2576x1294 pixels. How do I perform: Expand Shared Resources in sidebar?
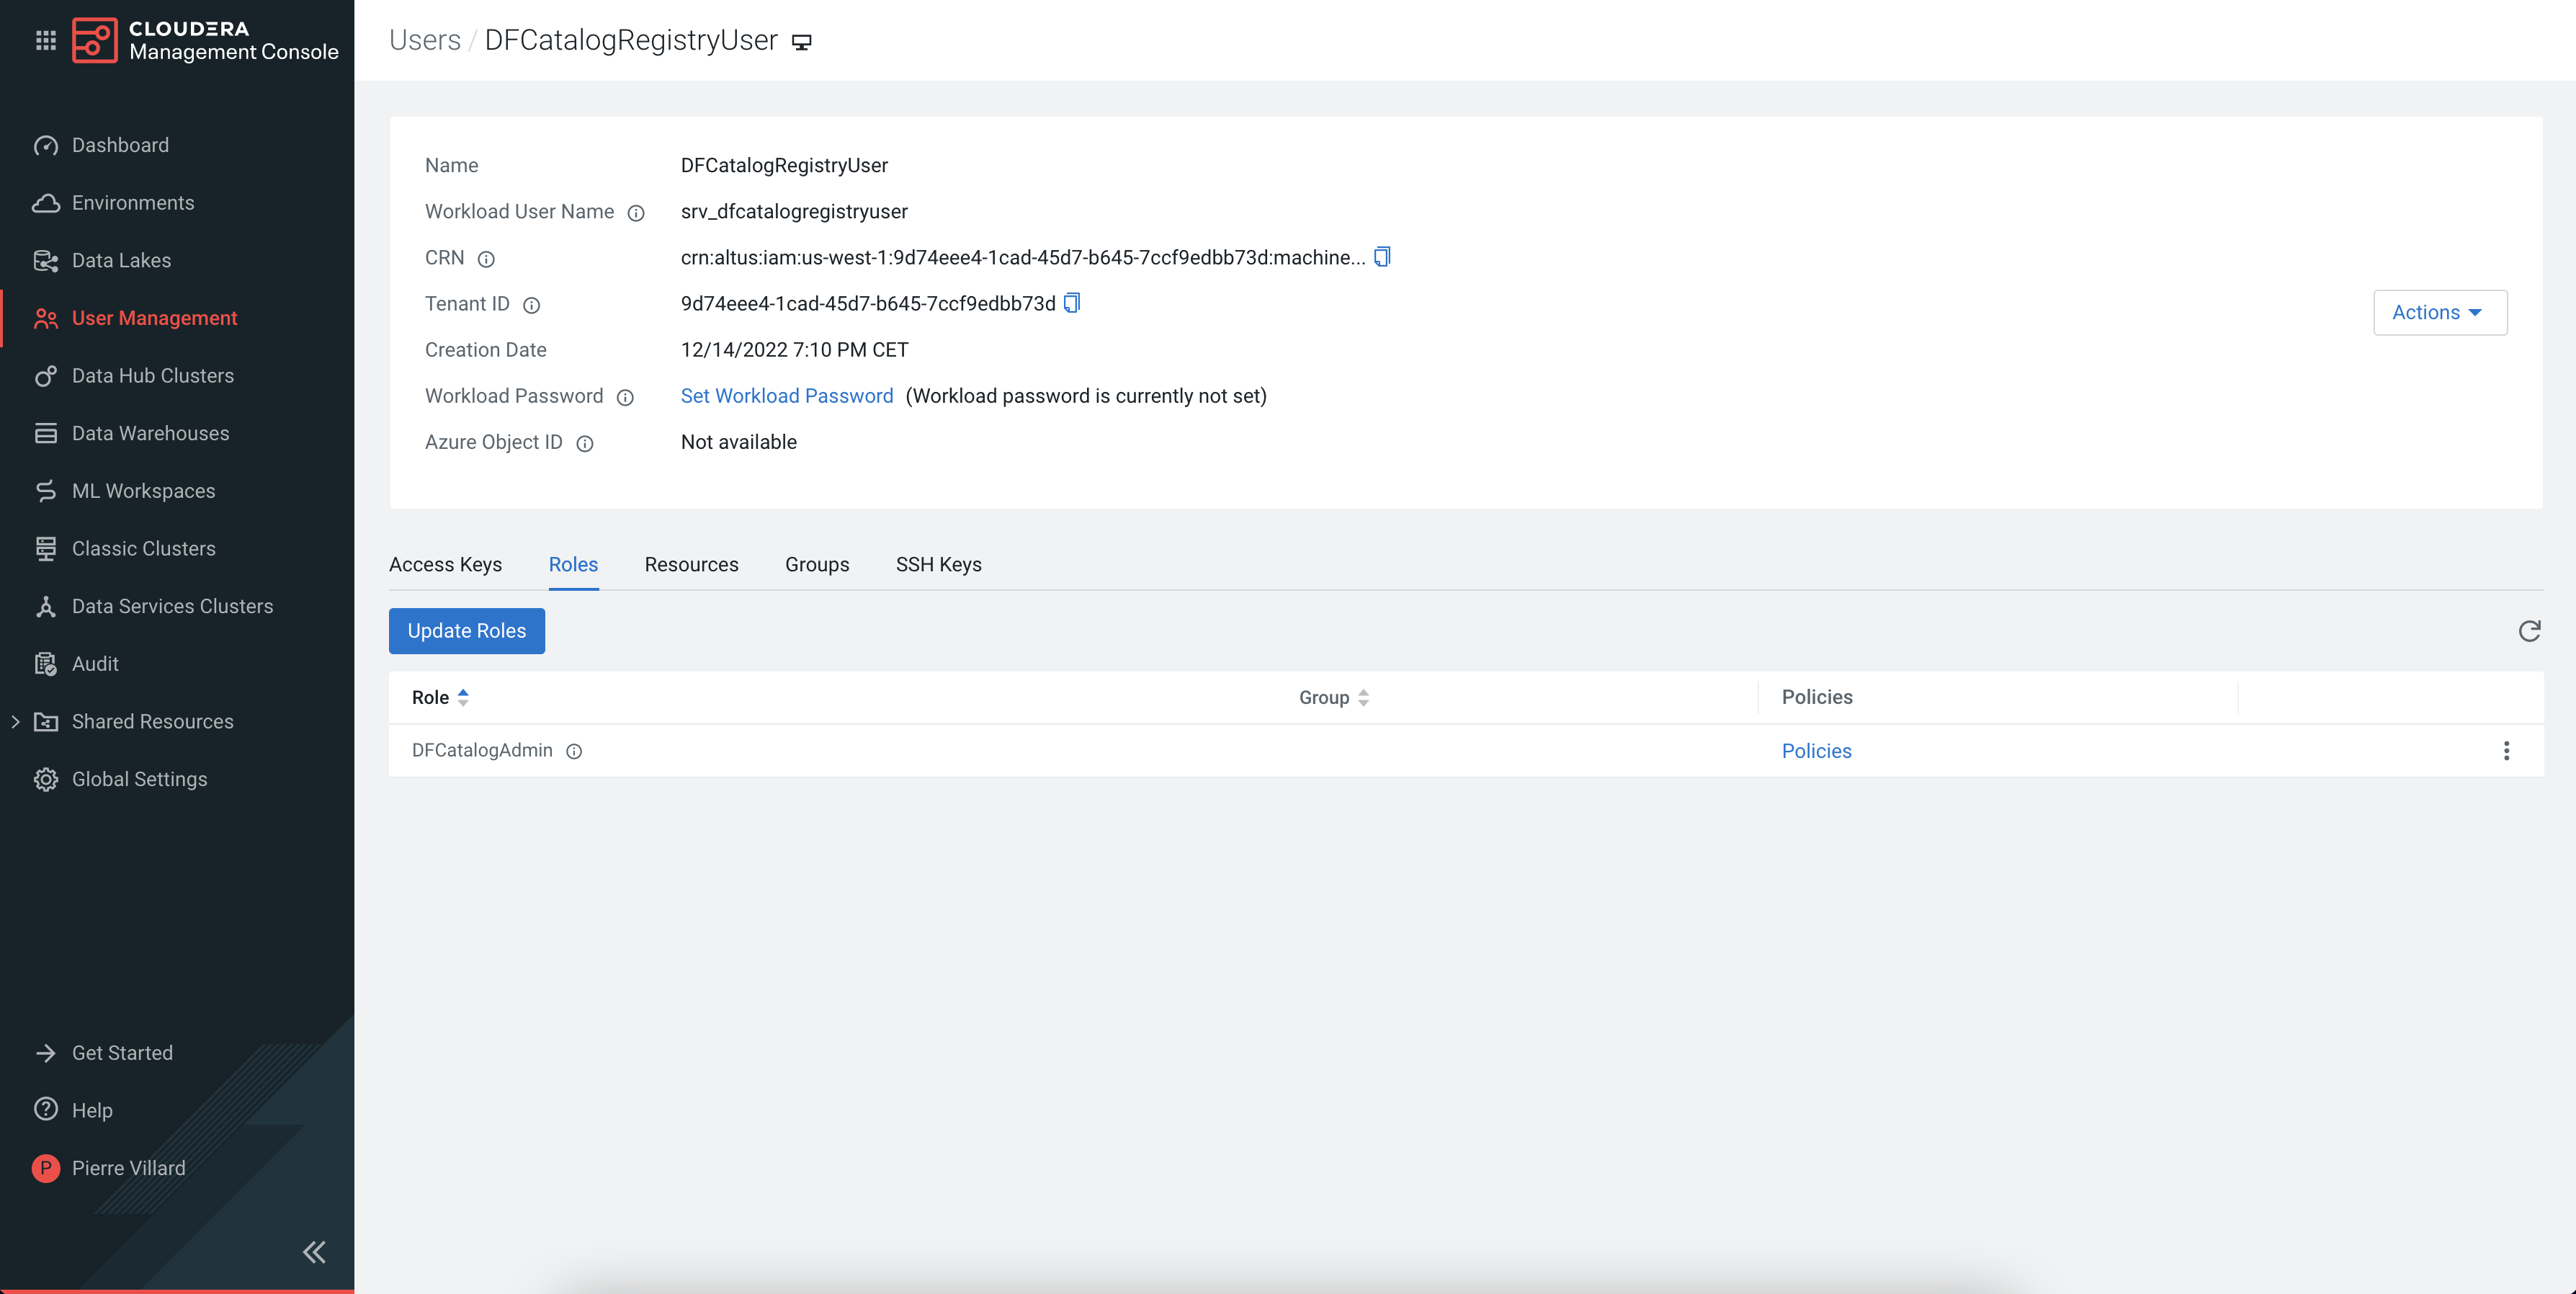coord(15,721)
